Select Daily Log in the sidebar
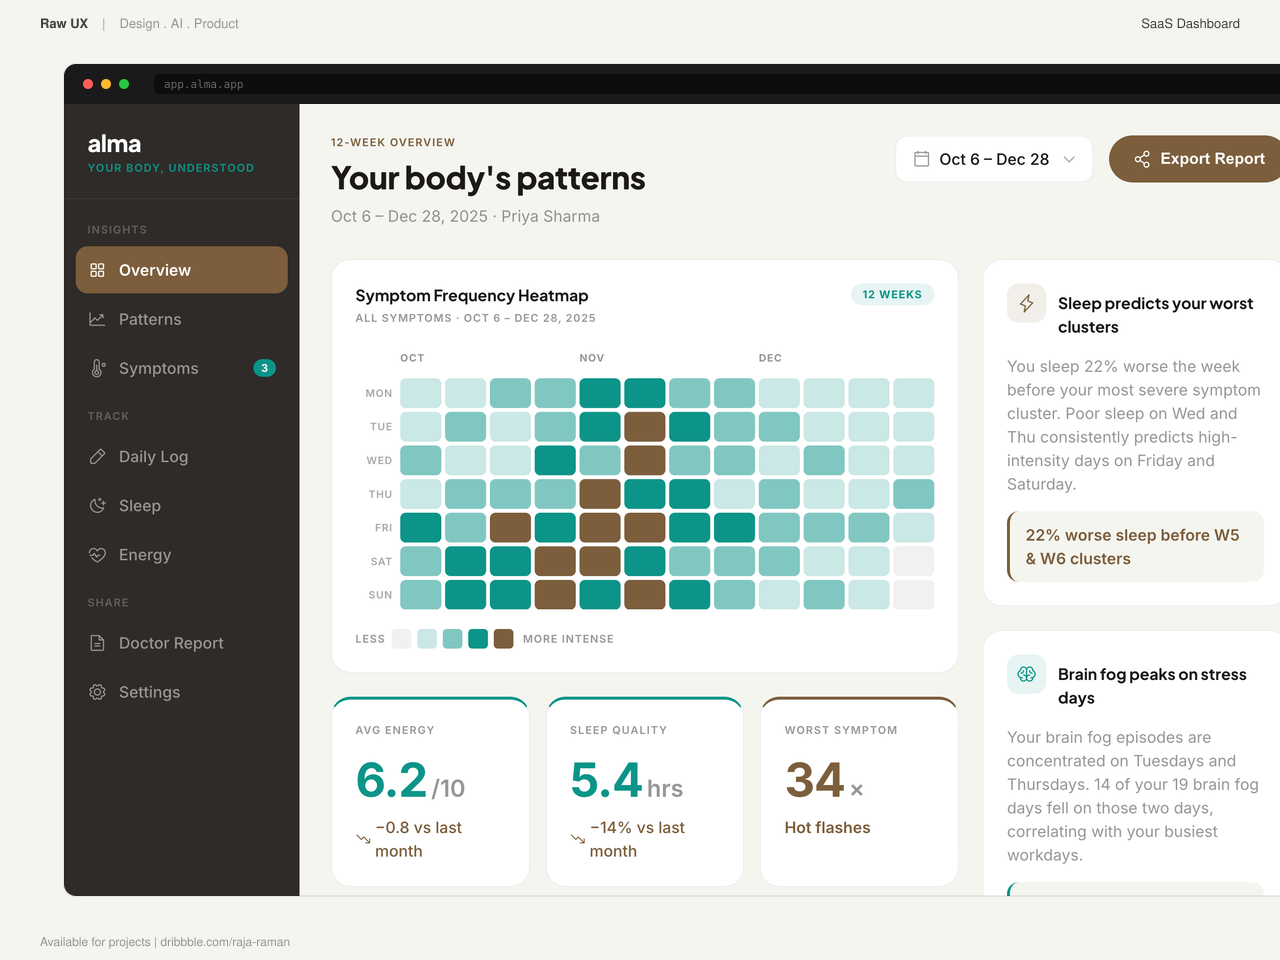This screenshot has width=1280, height=960. 182,456
